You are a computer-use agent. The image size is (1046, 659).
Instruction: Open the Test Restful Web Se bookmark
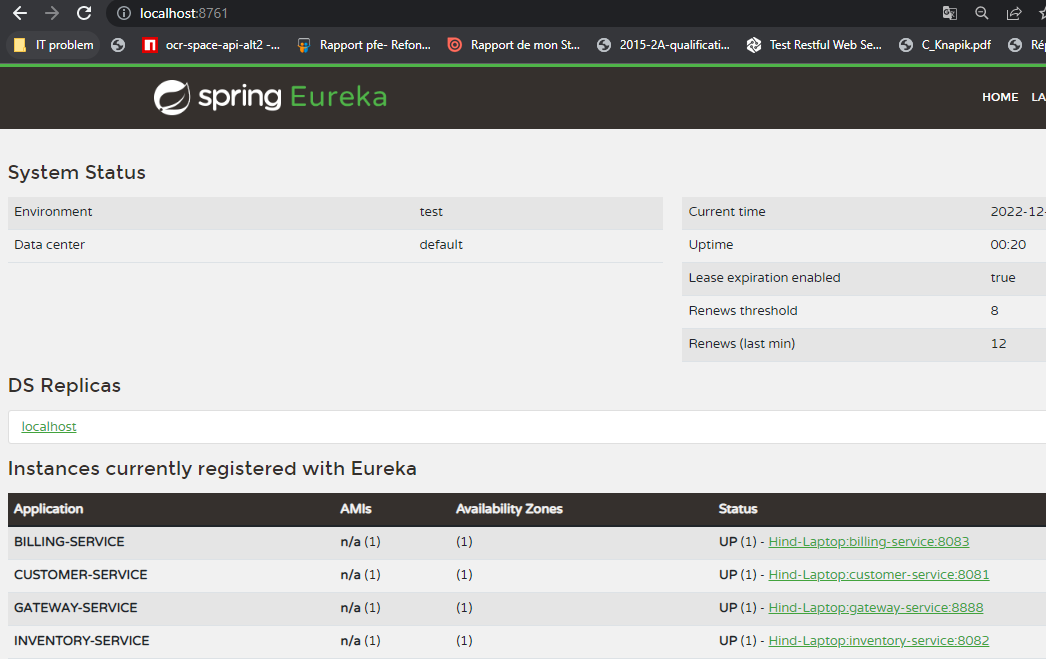point(815,45)
